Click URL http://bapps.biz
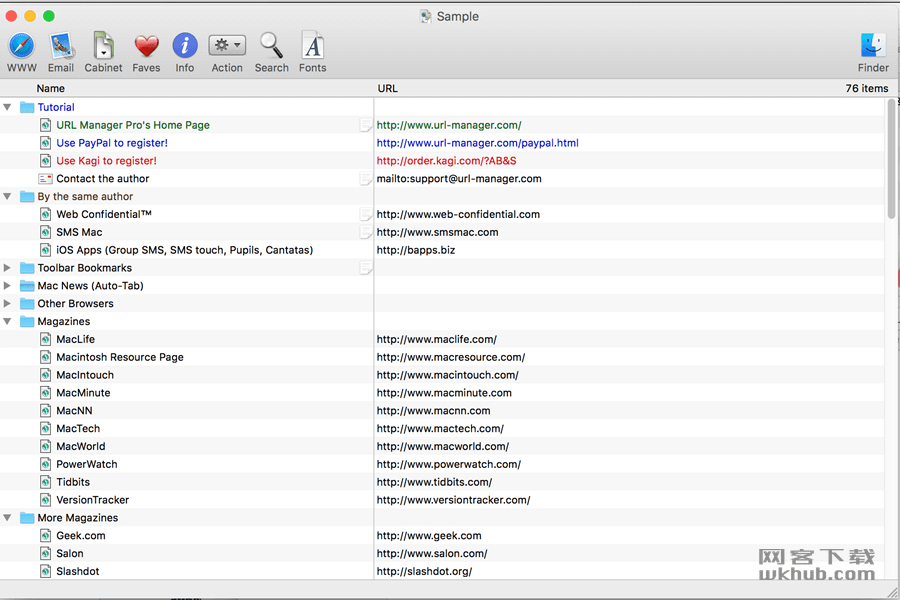 (416, 250)
